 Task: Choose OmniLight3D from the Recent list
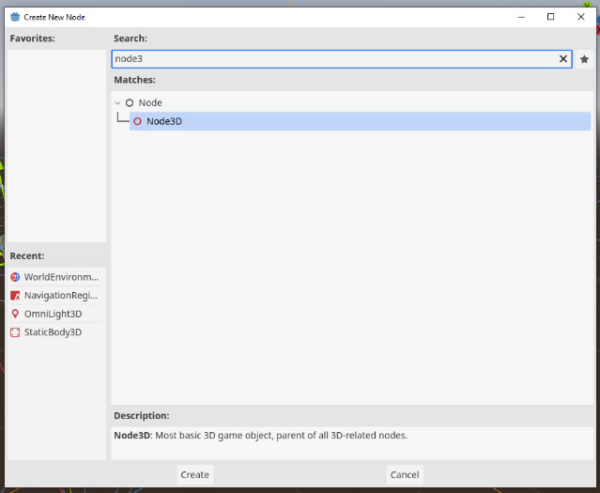coord(52,313)
